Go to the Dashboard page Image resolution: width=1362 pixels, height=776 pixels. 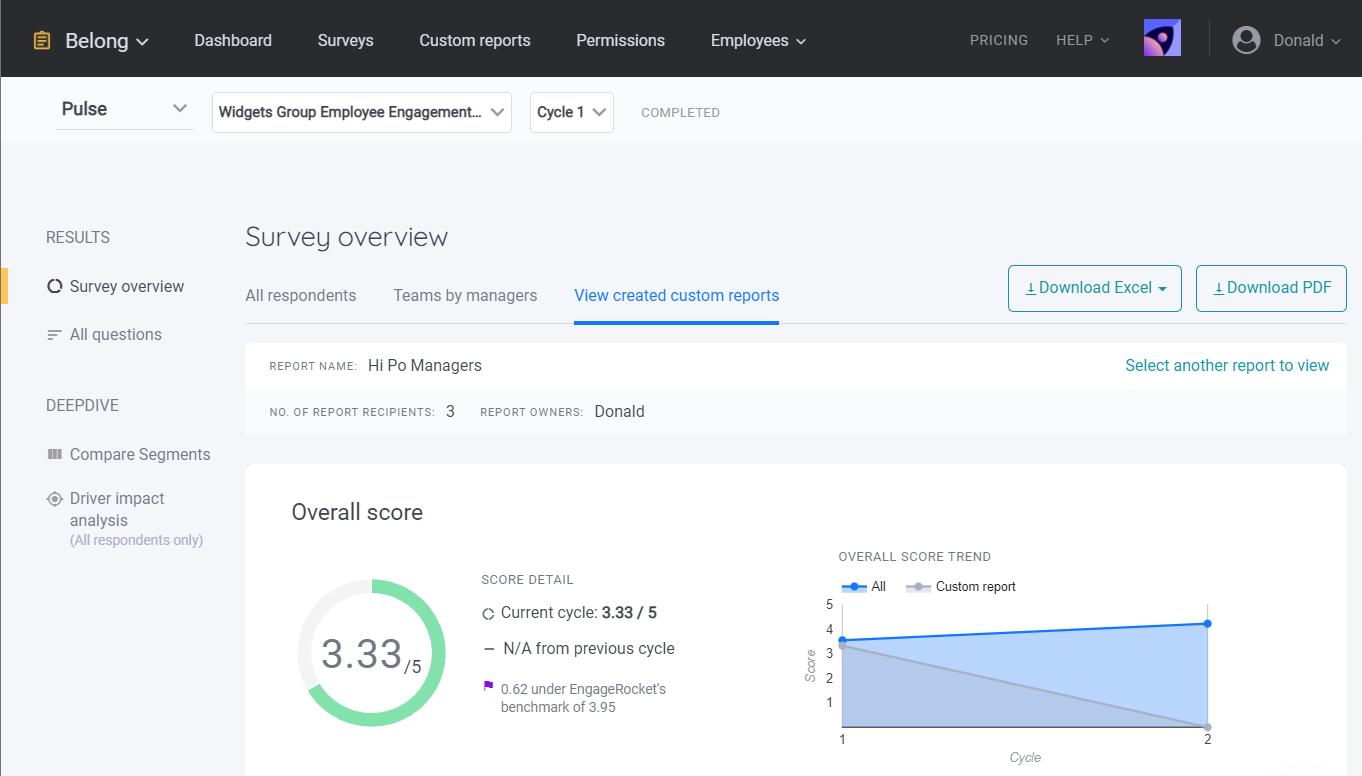coord(233,41)
